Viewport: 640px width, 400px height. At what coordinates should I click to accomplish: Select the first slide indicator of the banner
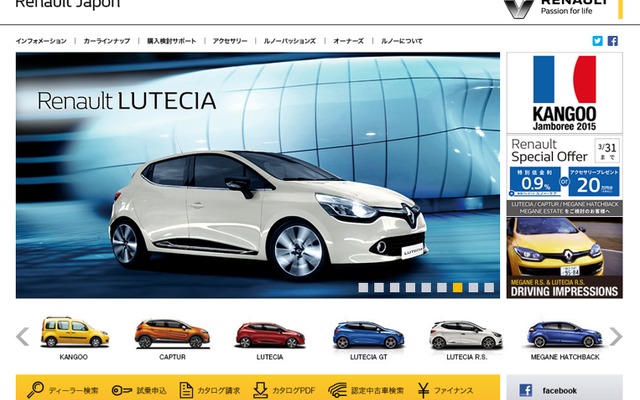point(363,288)
